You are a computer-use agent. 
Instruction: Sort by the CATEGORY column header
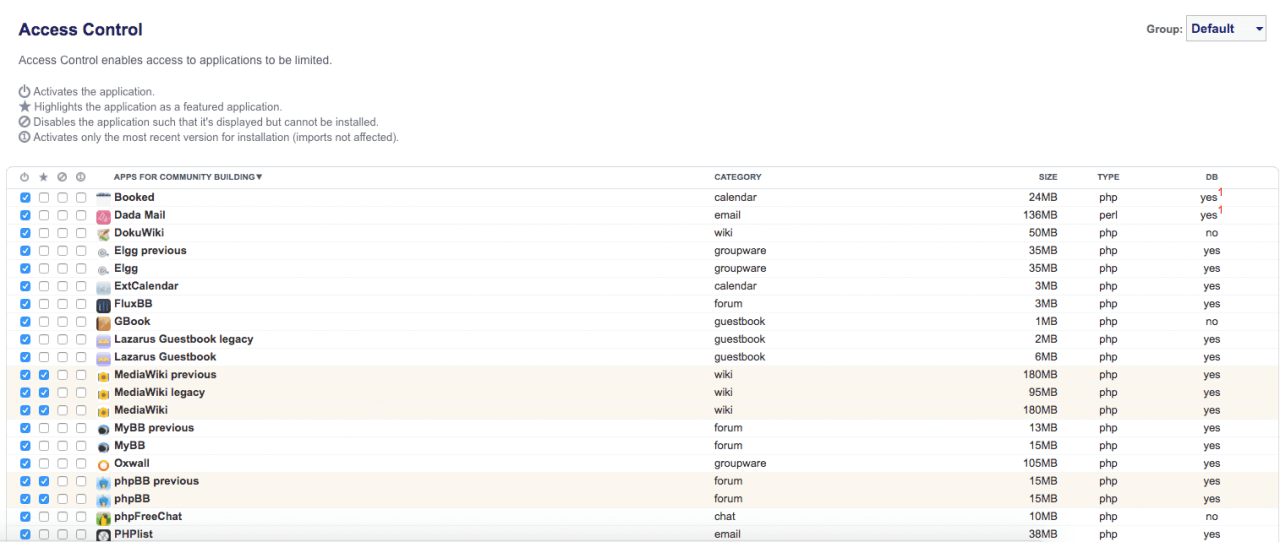click(x=738, y=177)
